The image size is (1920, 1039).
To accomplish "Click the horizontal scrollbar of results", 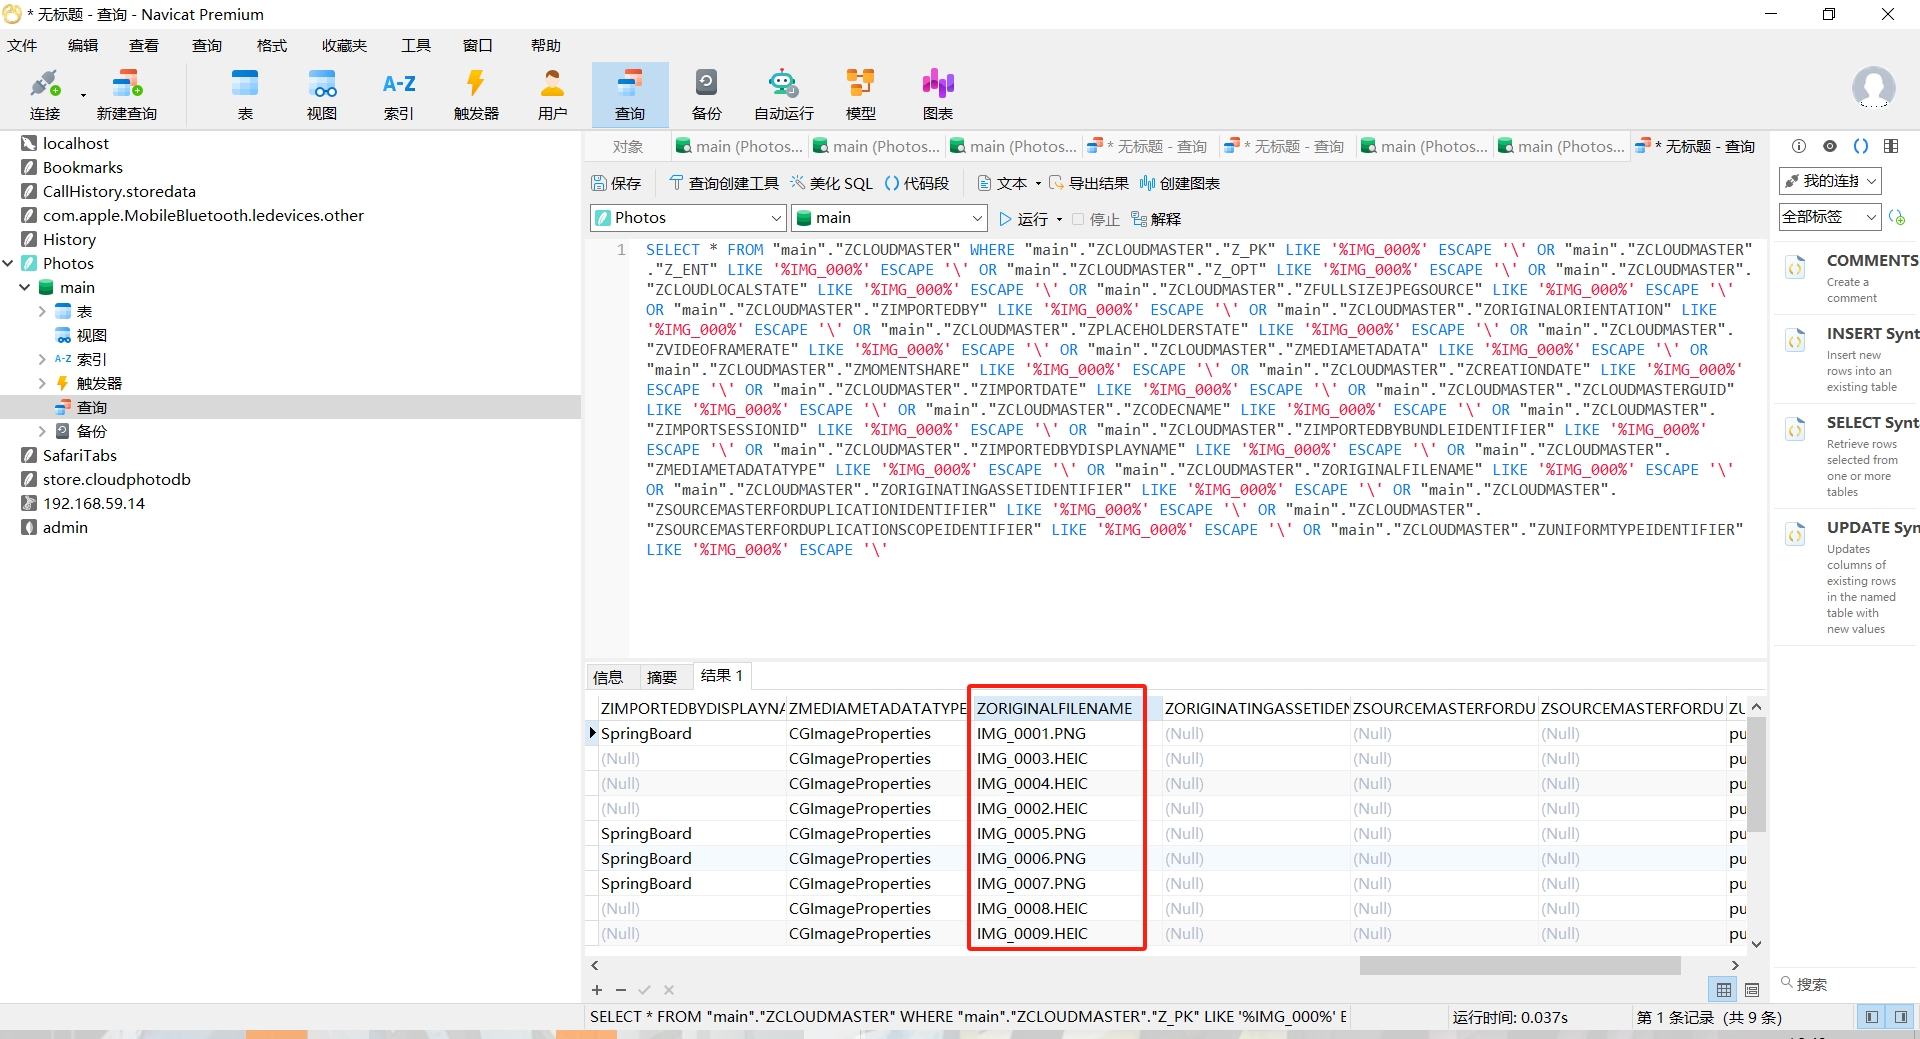I will [x=1519, y=965].
